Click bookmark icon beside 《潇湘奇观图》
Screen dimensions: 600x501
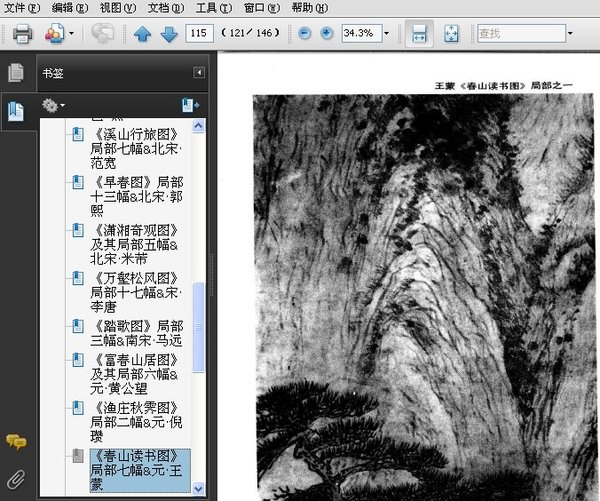tap(78, 230)
